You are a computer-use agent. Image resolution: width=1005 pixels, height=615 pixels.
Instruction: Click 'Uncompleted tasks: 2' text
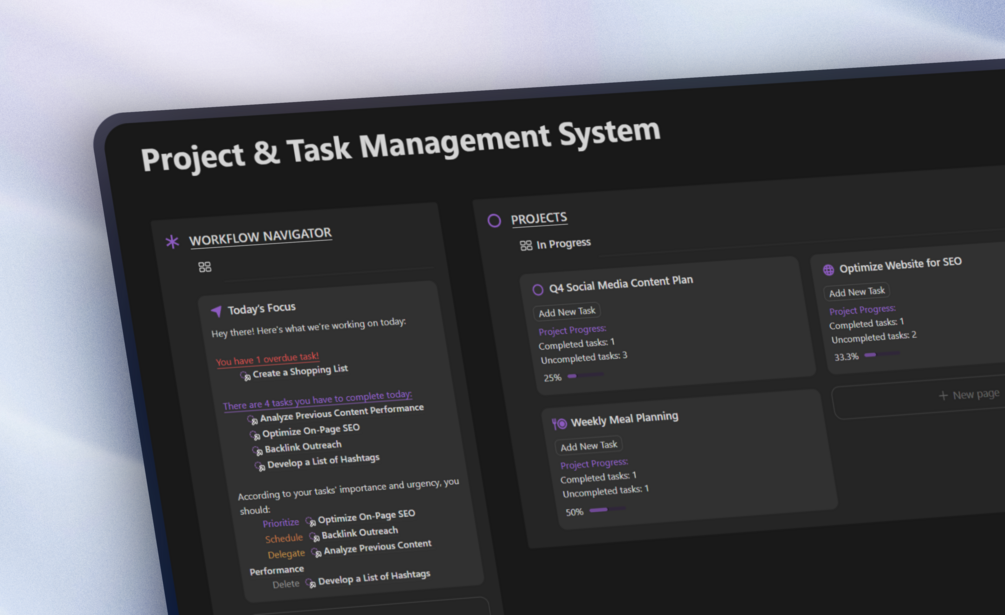coord(874,337)
